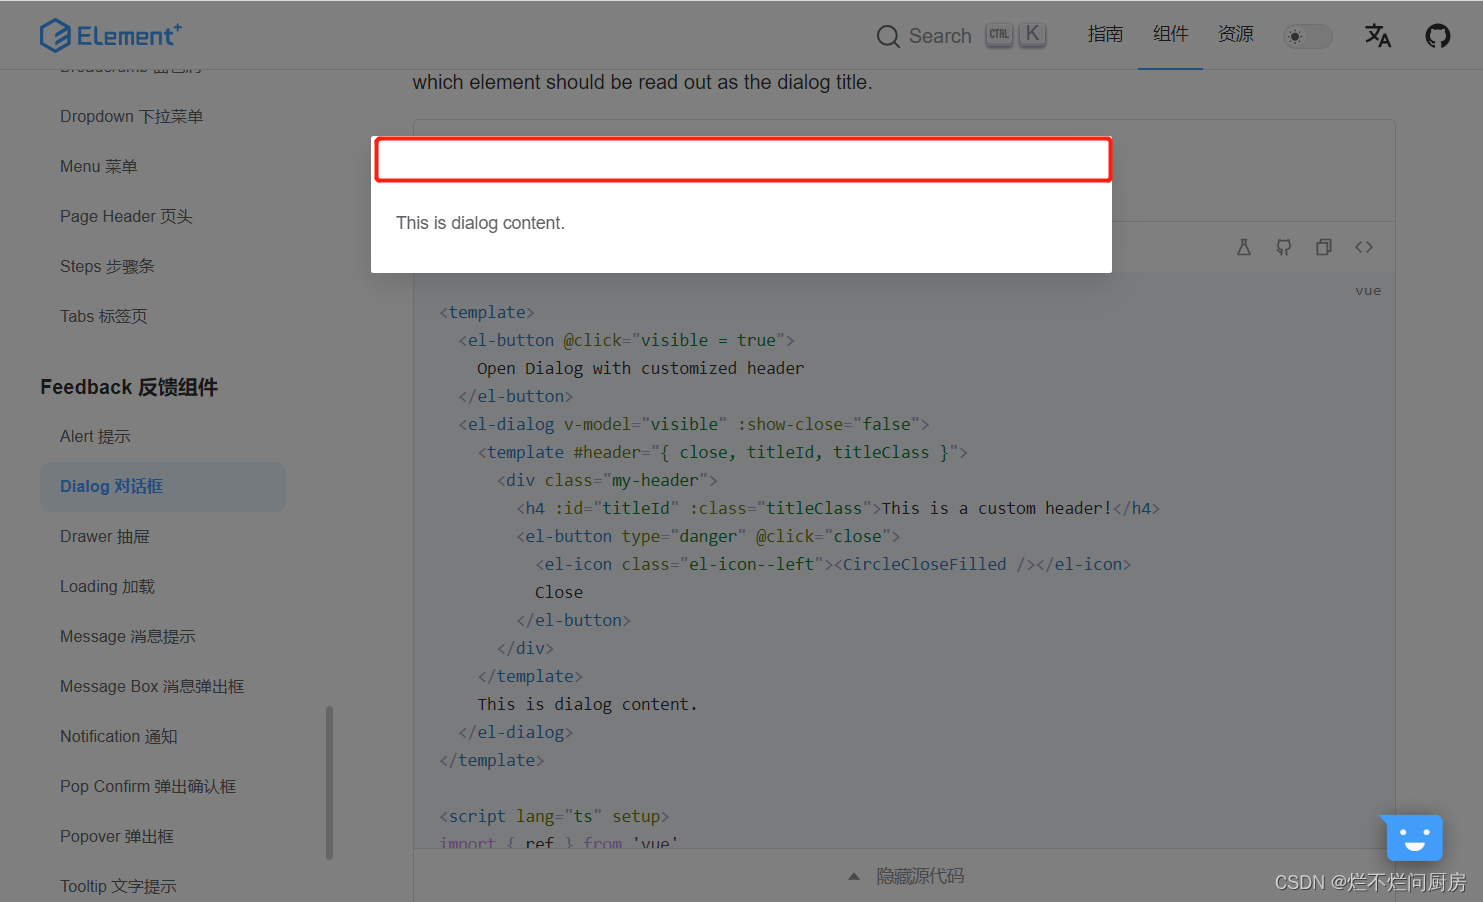The image size is (1483, 902).
Task: Open the chat assistant bubble at bottom right
Action: [x=1412, y=838]
